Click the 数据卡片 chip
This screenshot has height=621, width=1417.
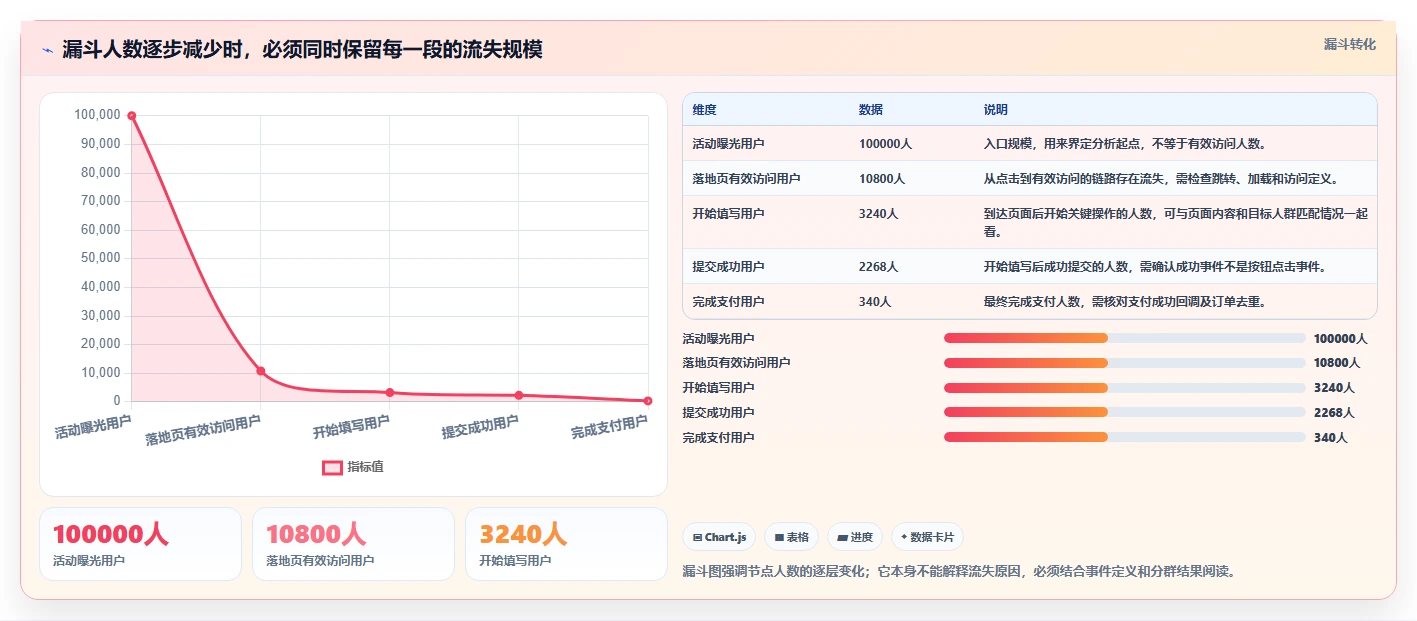pos(927,537)
